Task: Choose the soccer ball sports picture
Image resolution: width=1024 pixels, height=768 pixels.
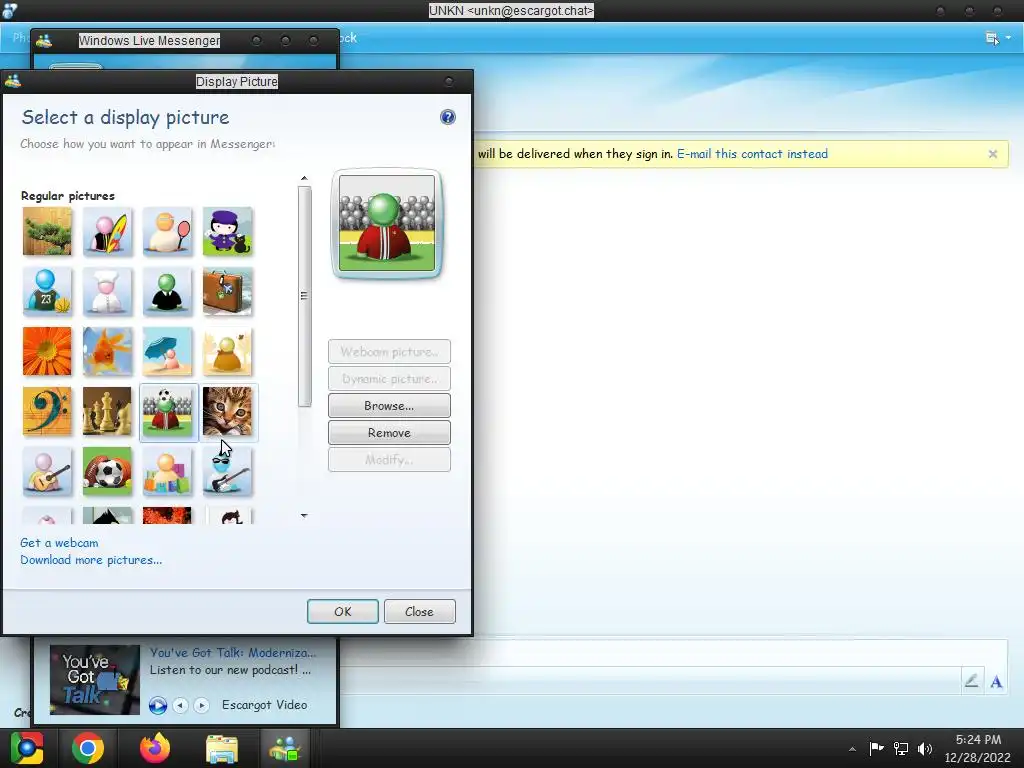Action: [x=107, y=472]
